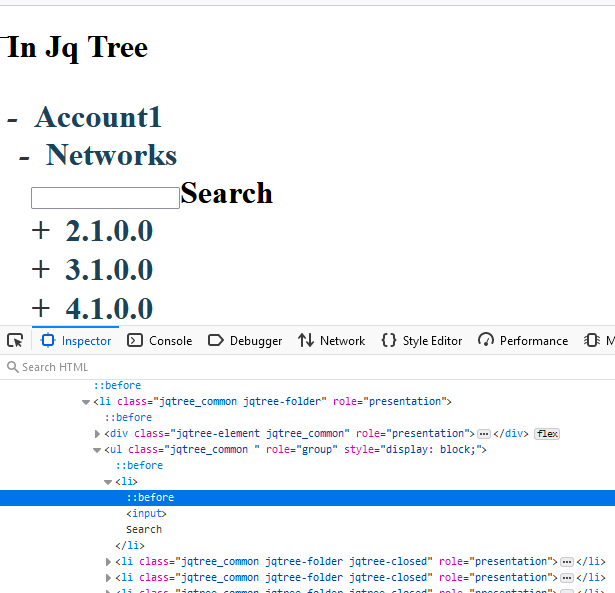
Task: Select the highlighted ::before pseudo-element row
Action: (x=308, y=498)
